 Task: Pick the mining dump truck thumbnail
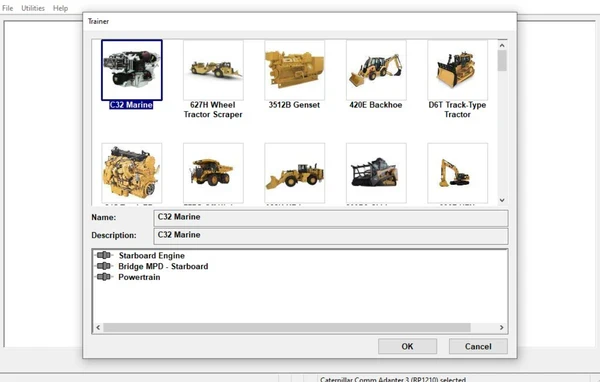(x=213, y=173)
